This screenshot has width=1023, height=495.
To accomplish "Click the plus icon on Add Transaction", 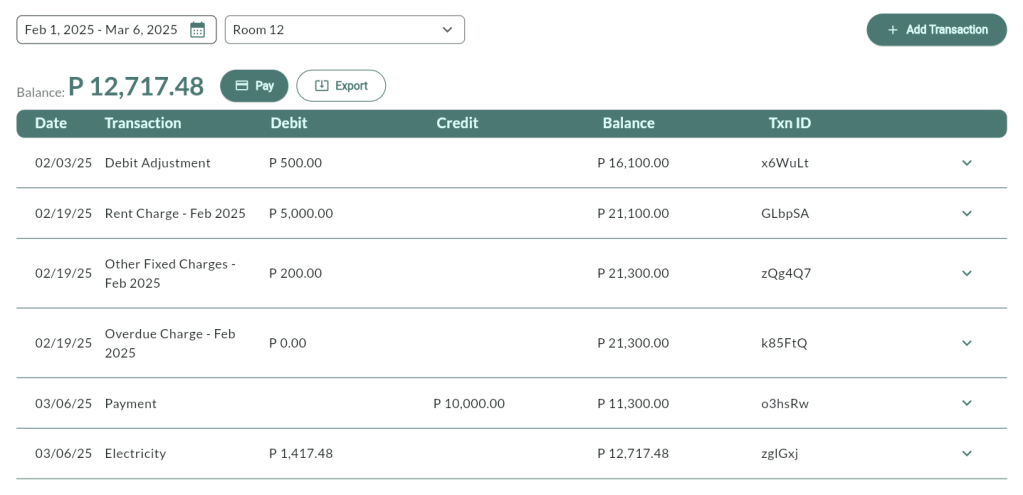I will pos(893,30).
